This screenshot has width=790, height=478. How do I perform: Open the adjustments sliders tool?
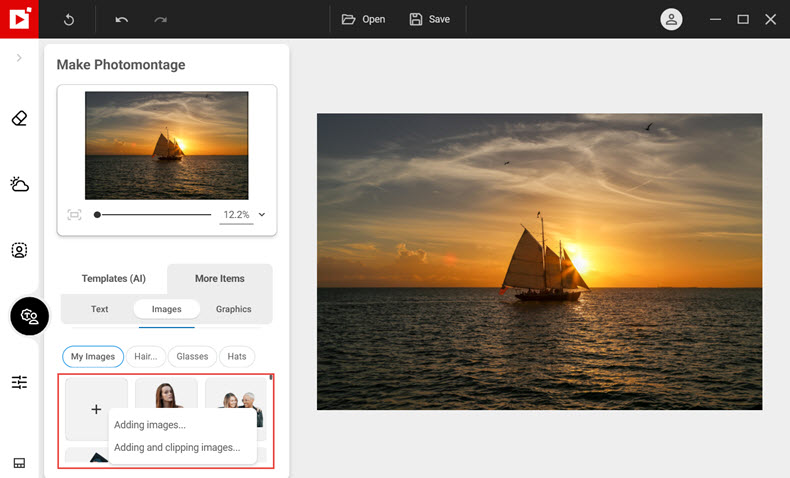coord(19,382)
